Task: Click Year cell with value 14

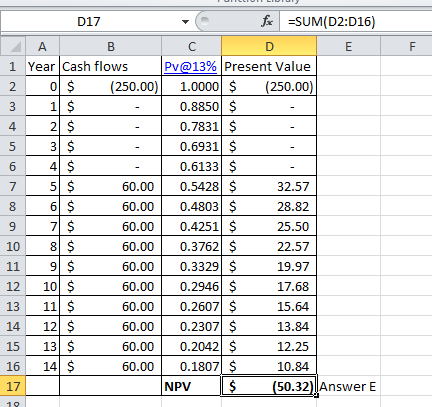Action: coord(42,366)
